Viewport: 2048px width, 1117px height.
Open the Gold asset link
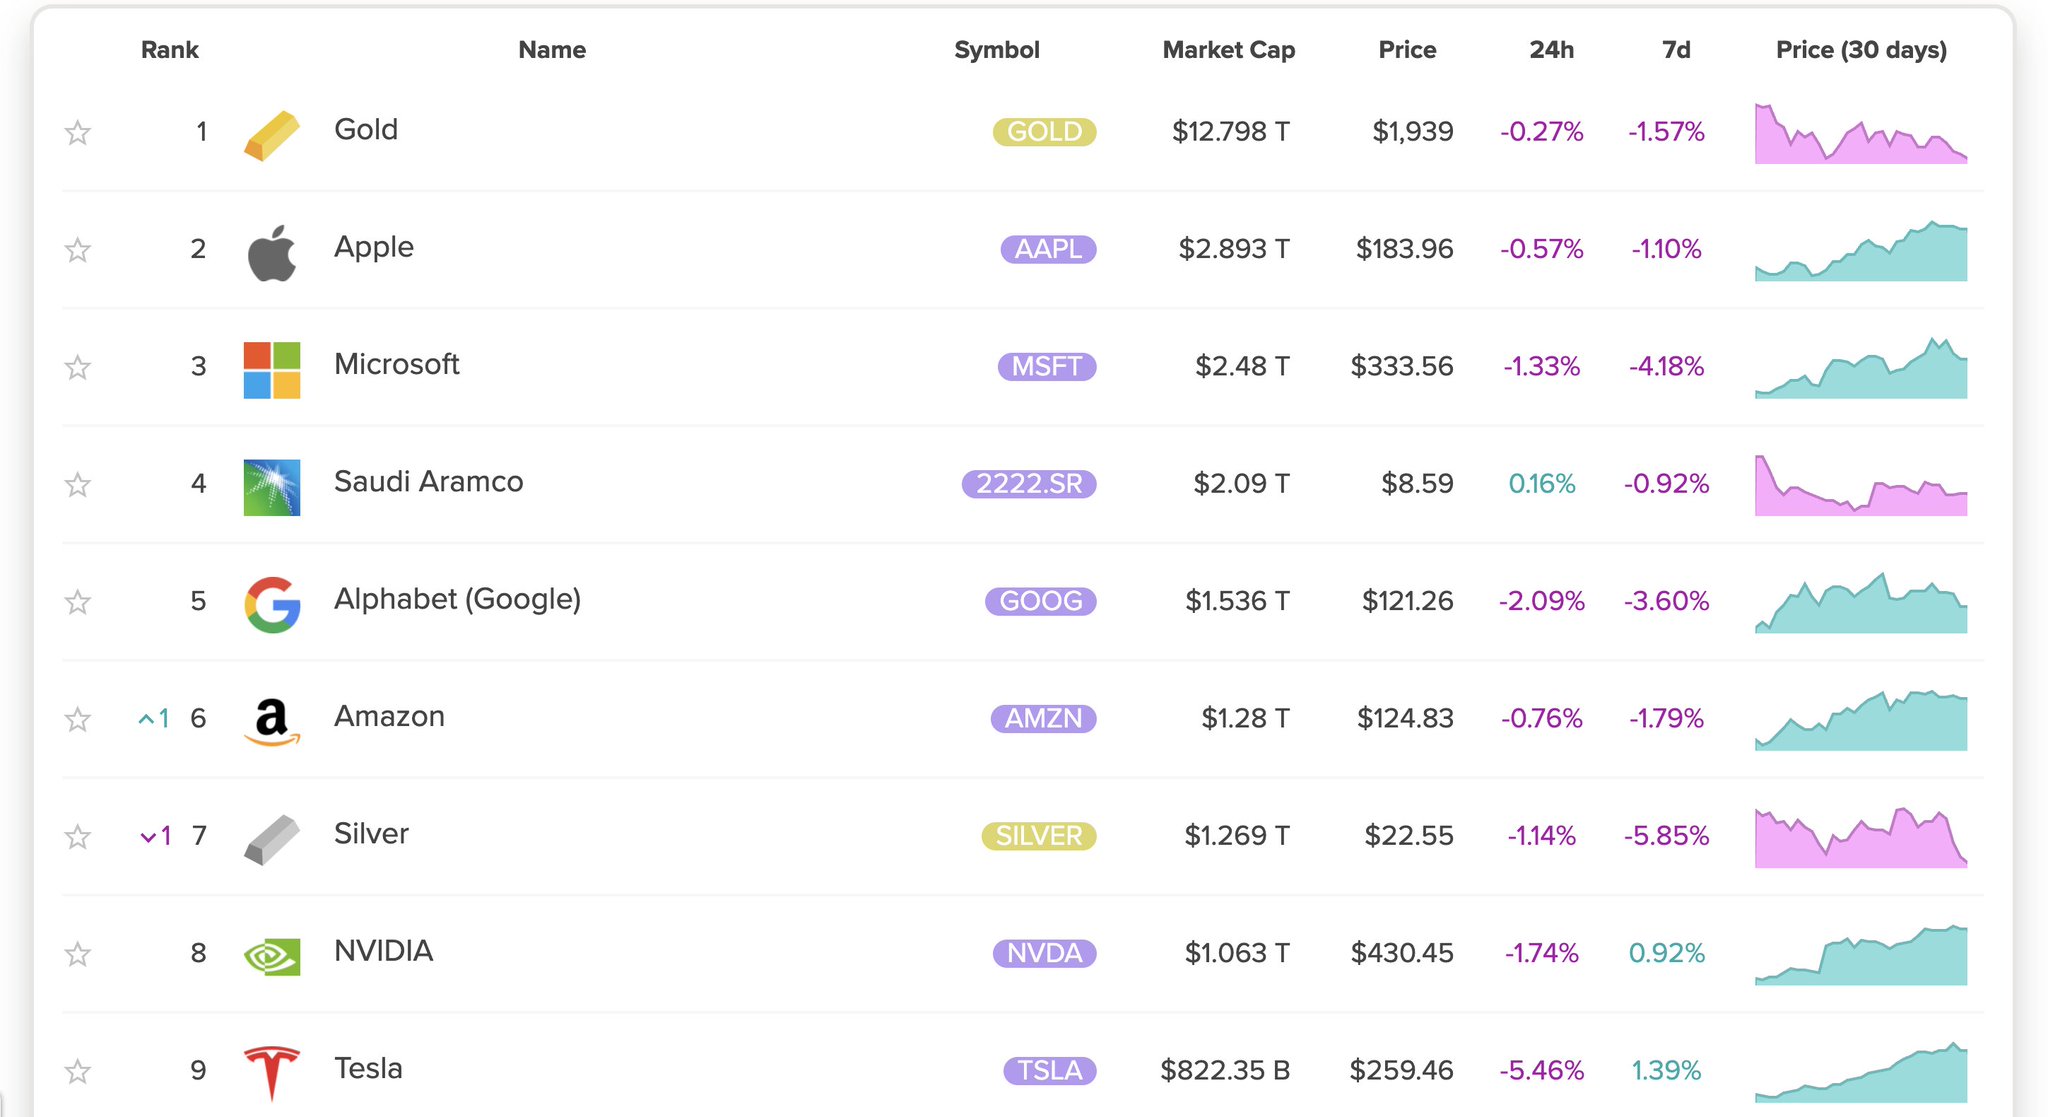point(366,129)
